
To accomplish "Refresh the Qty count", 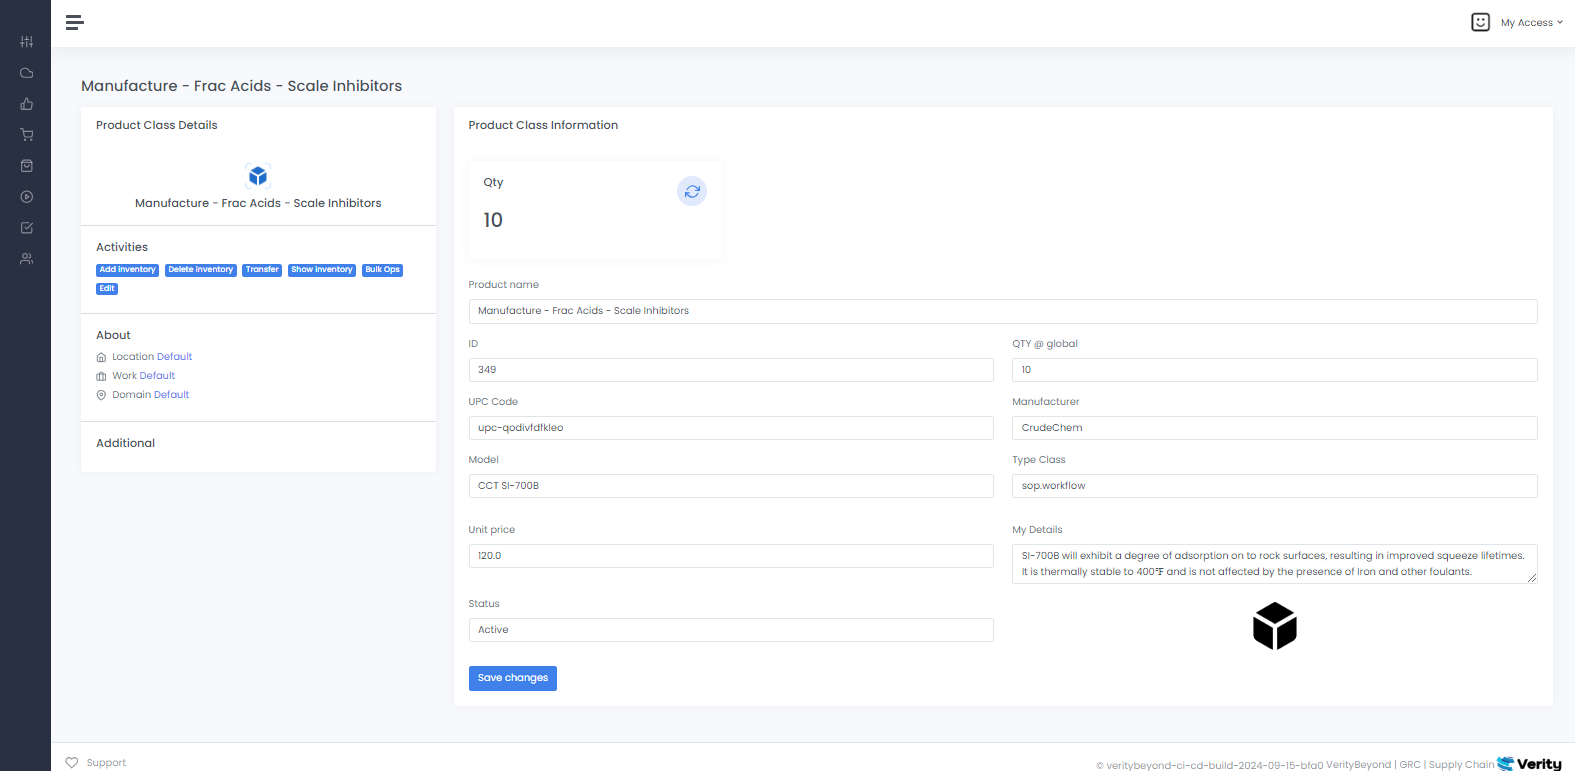I will click(x=692, y=191).
